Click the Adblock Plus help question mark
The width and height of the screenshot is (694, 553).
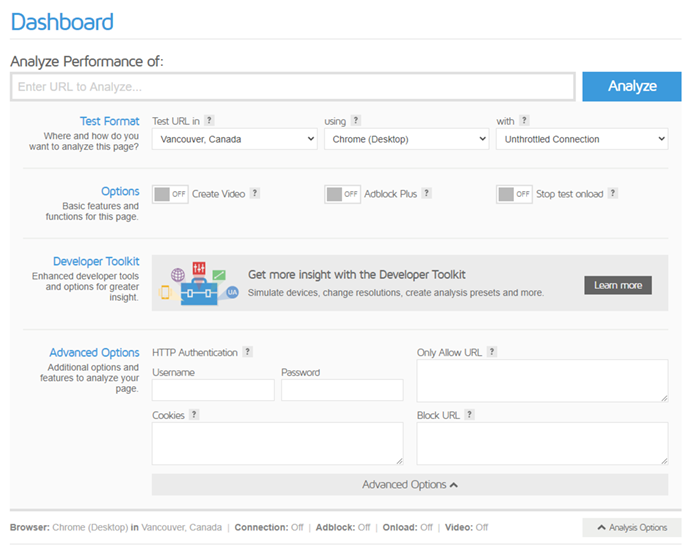coord(426,193)
